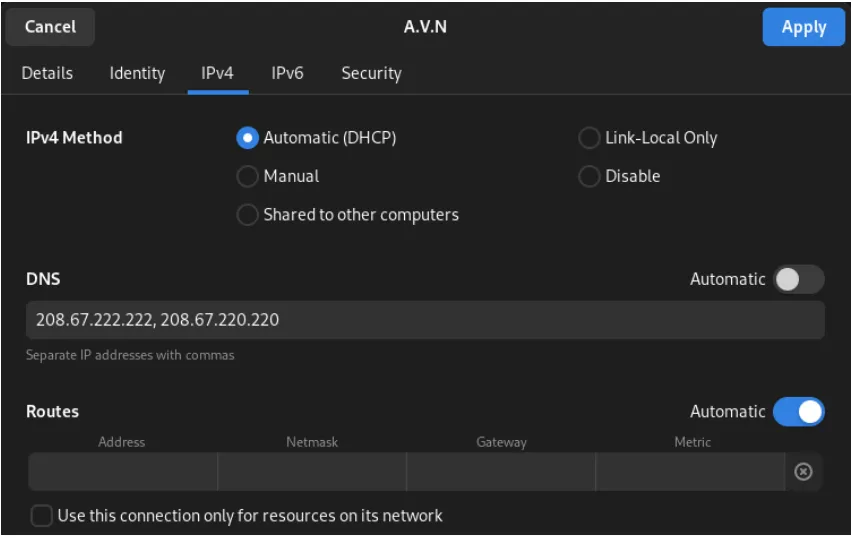Click the route Netmask input field
851x538 pixels.
tap(311, 472)
